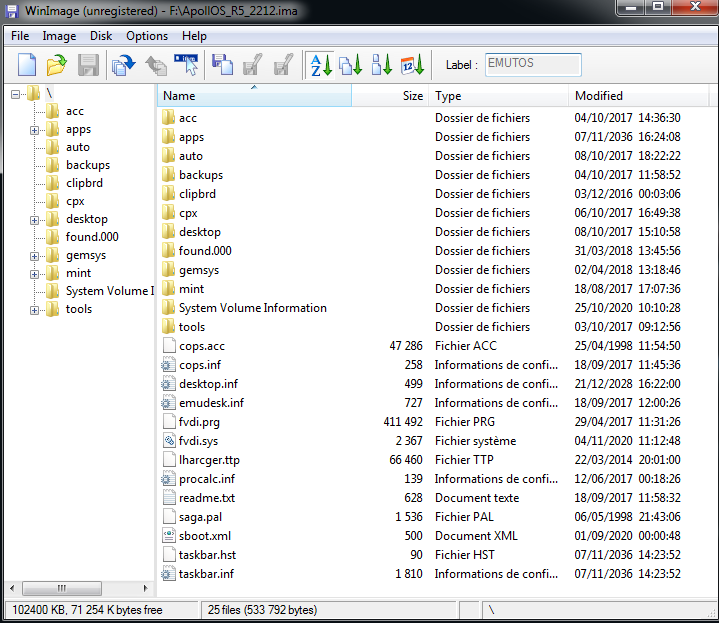Image resolution: width=719 pixels, height=623 pixels.
Task: Sort files by name with A-Z icon
Action: pos(321,65)
